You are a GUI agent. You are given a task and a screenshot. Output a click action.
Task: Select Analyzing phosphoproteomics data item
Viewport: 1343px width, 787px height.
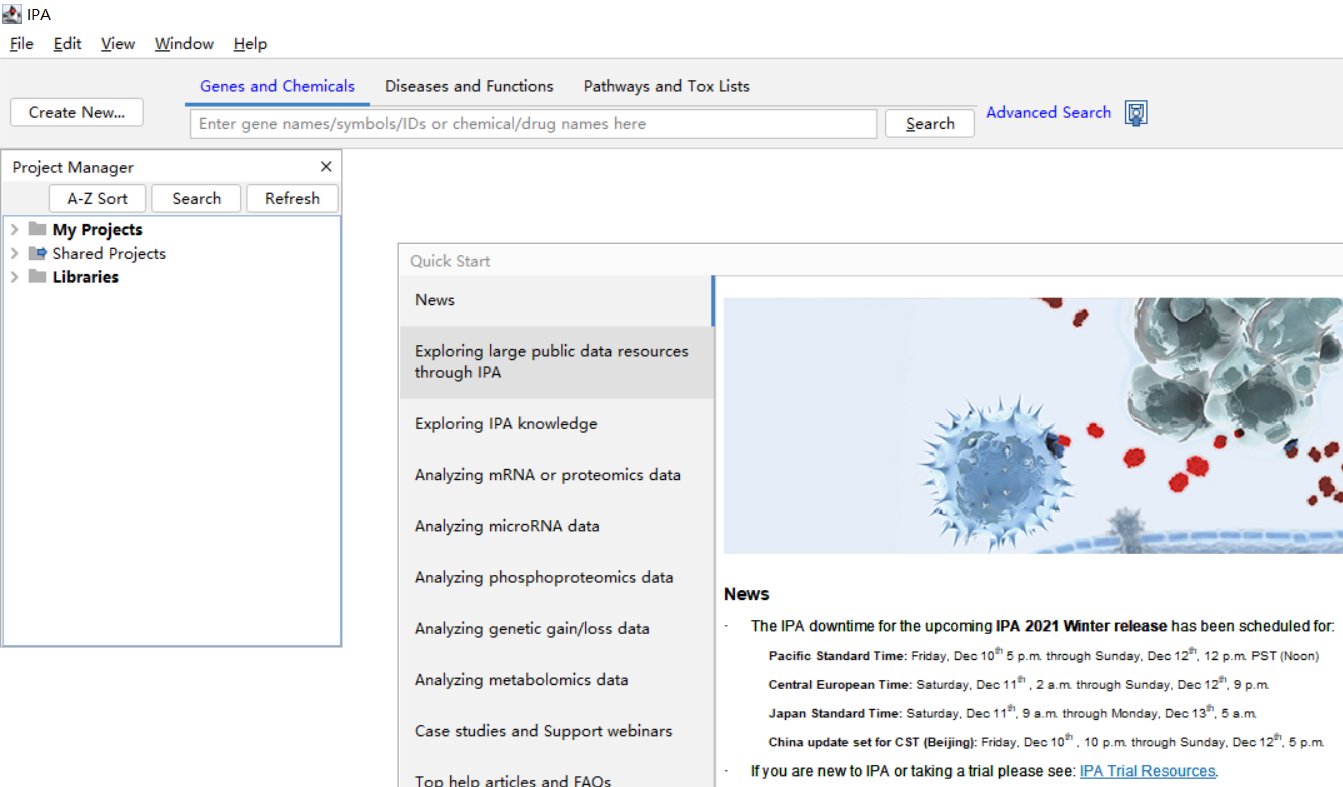556,577
